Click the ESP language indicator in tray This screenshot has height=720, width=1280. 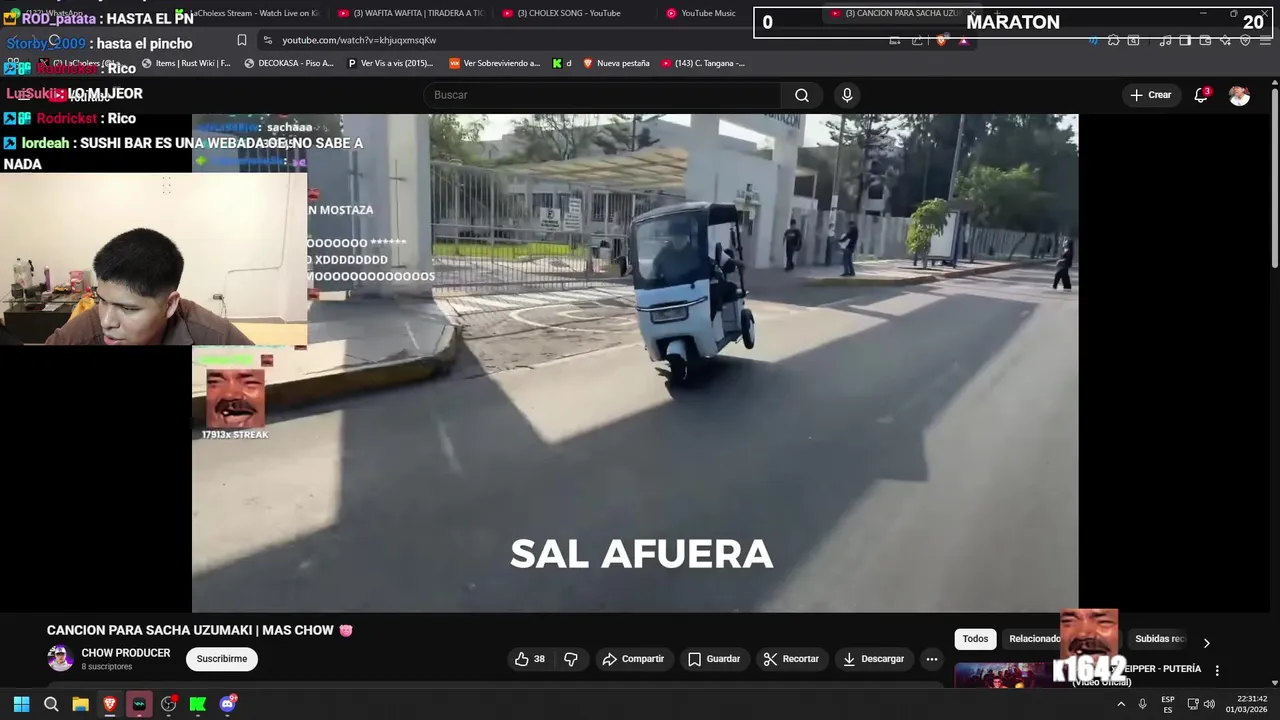[x=1168, y=704]
